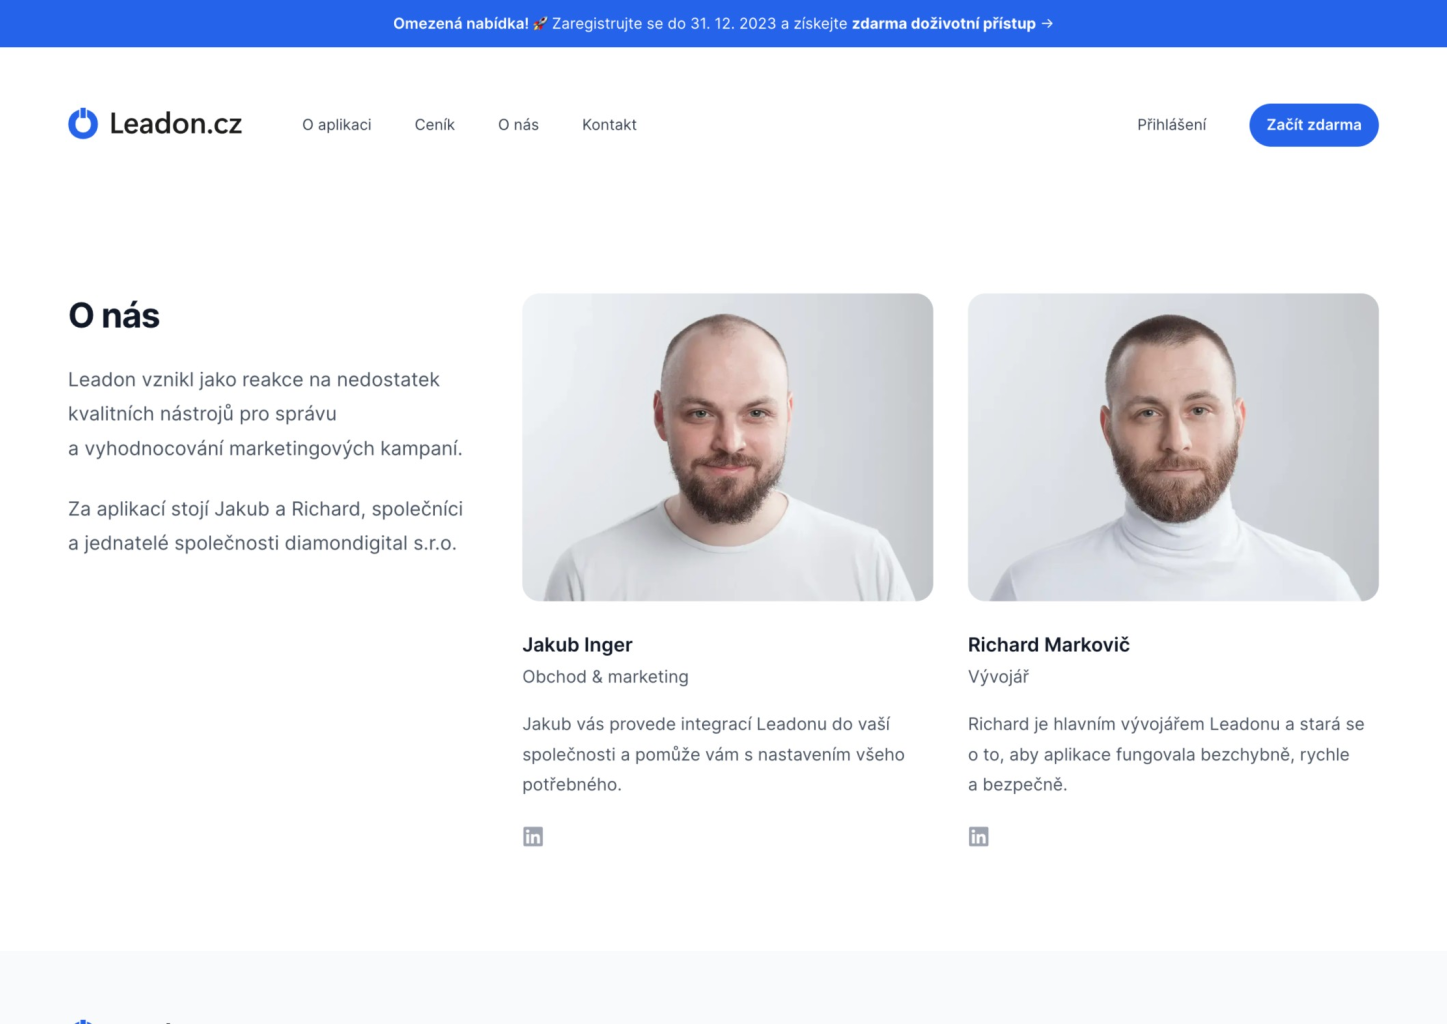Click the Přihlášení login link
The image size is (1447, 1024).
[x=1171, y=125]
